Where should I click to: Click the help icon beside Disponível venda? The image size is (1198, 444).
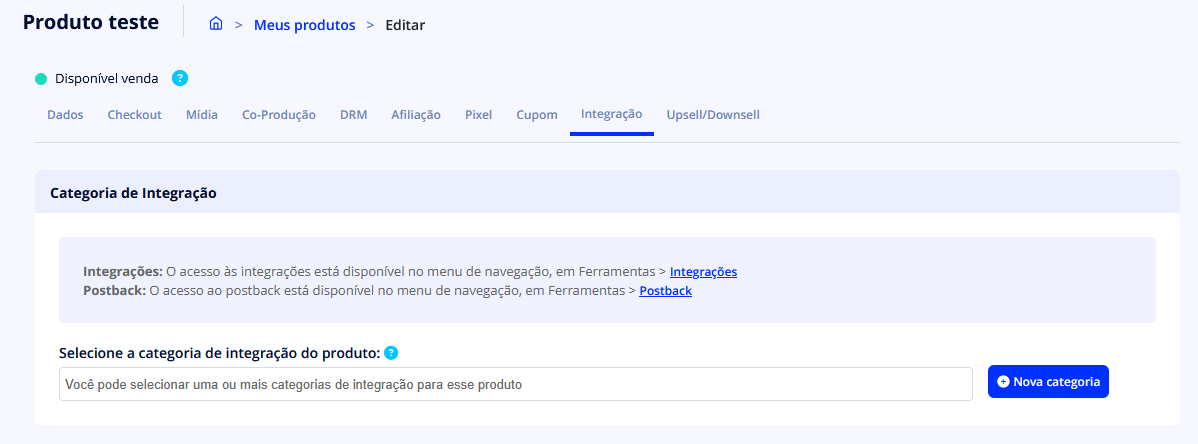180,78
